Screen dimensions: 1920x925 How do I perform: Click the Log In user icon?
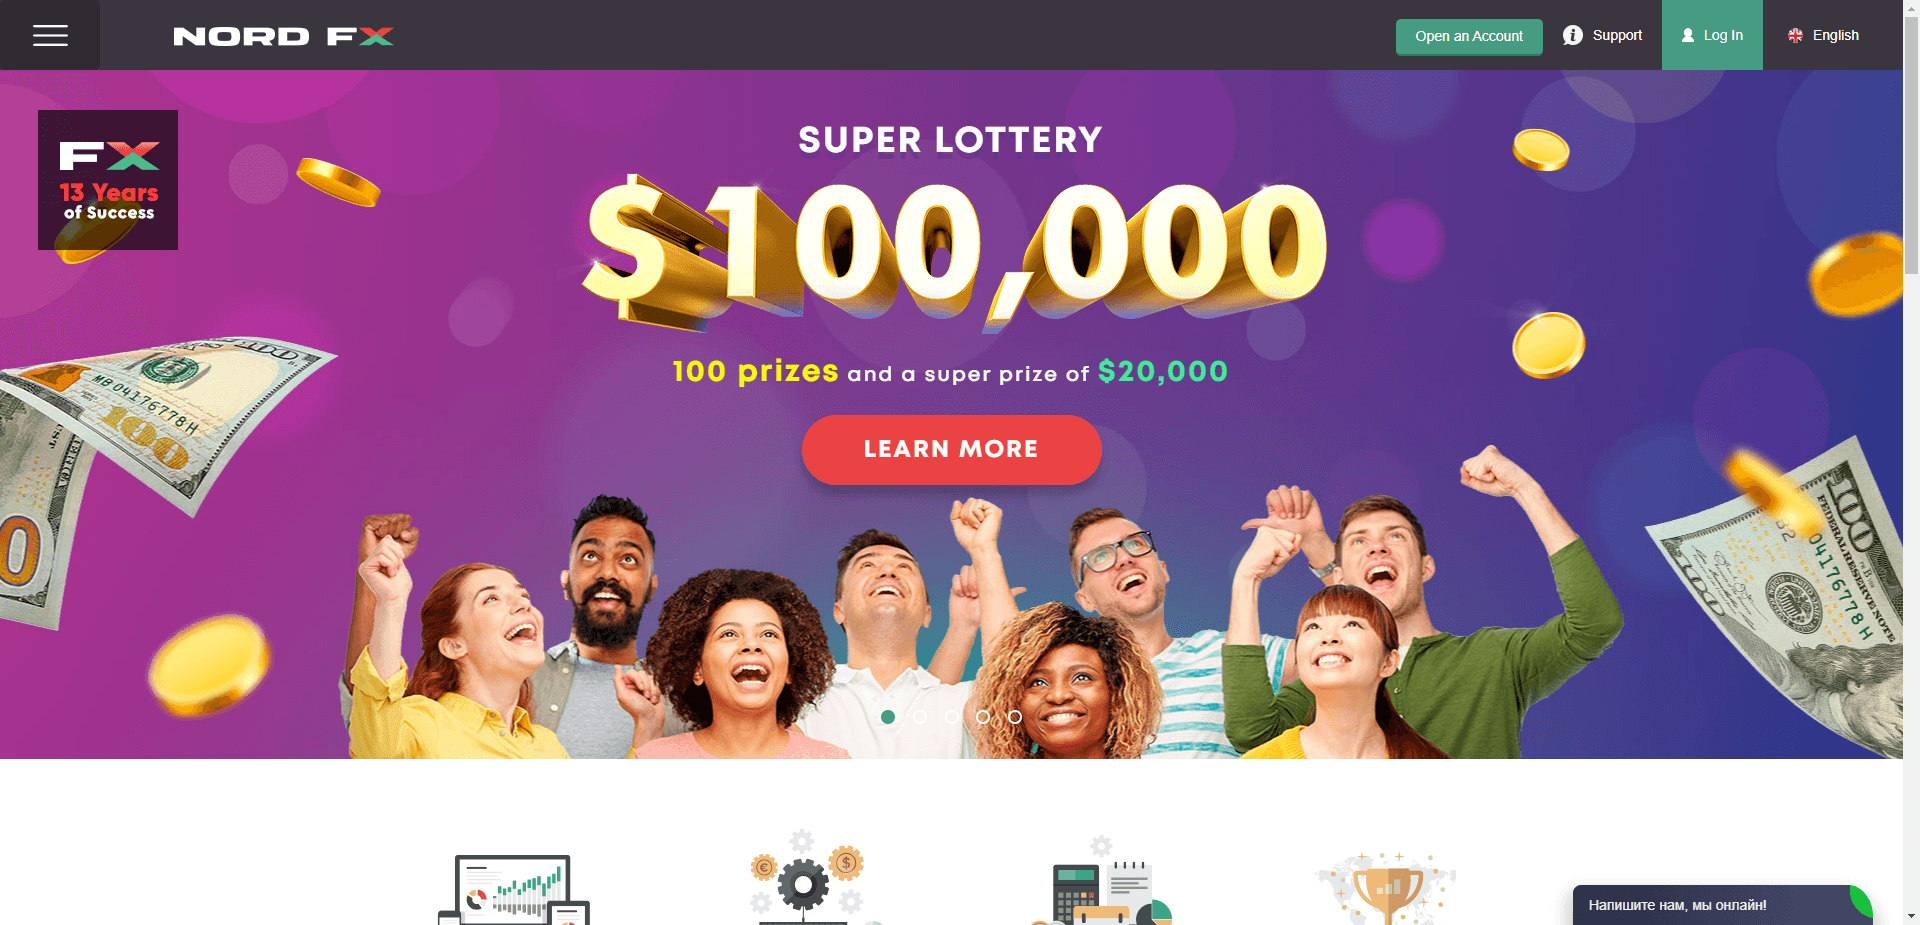(1688, 35)
